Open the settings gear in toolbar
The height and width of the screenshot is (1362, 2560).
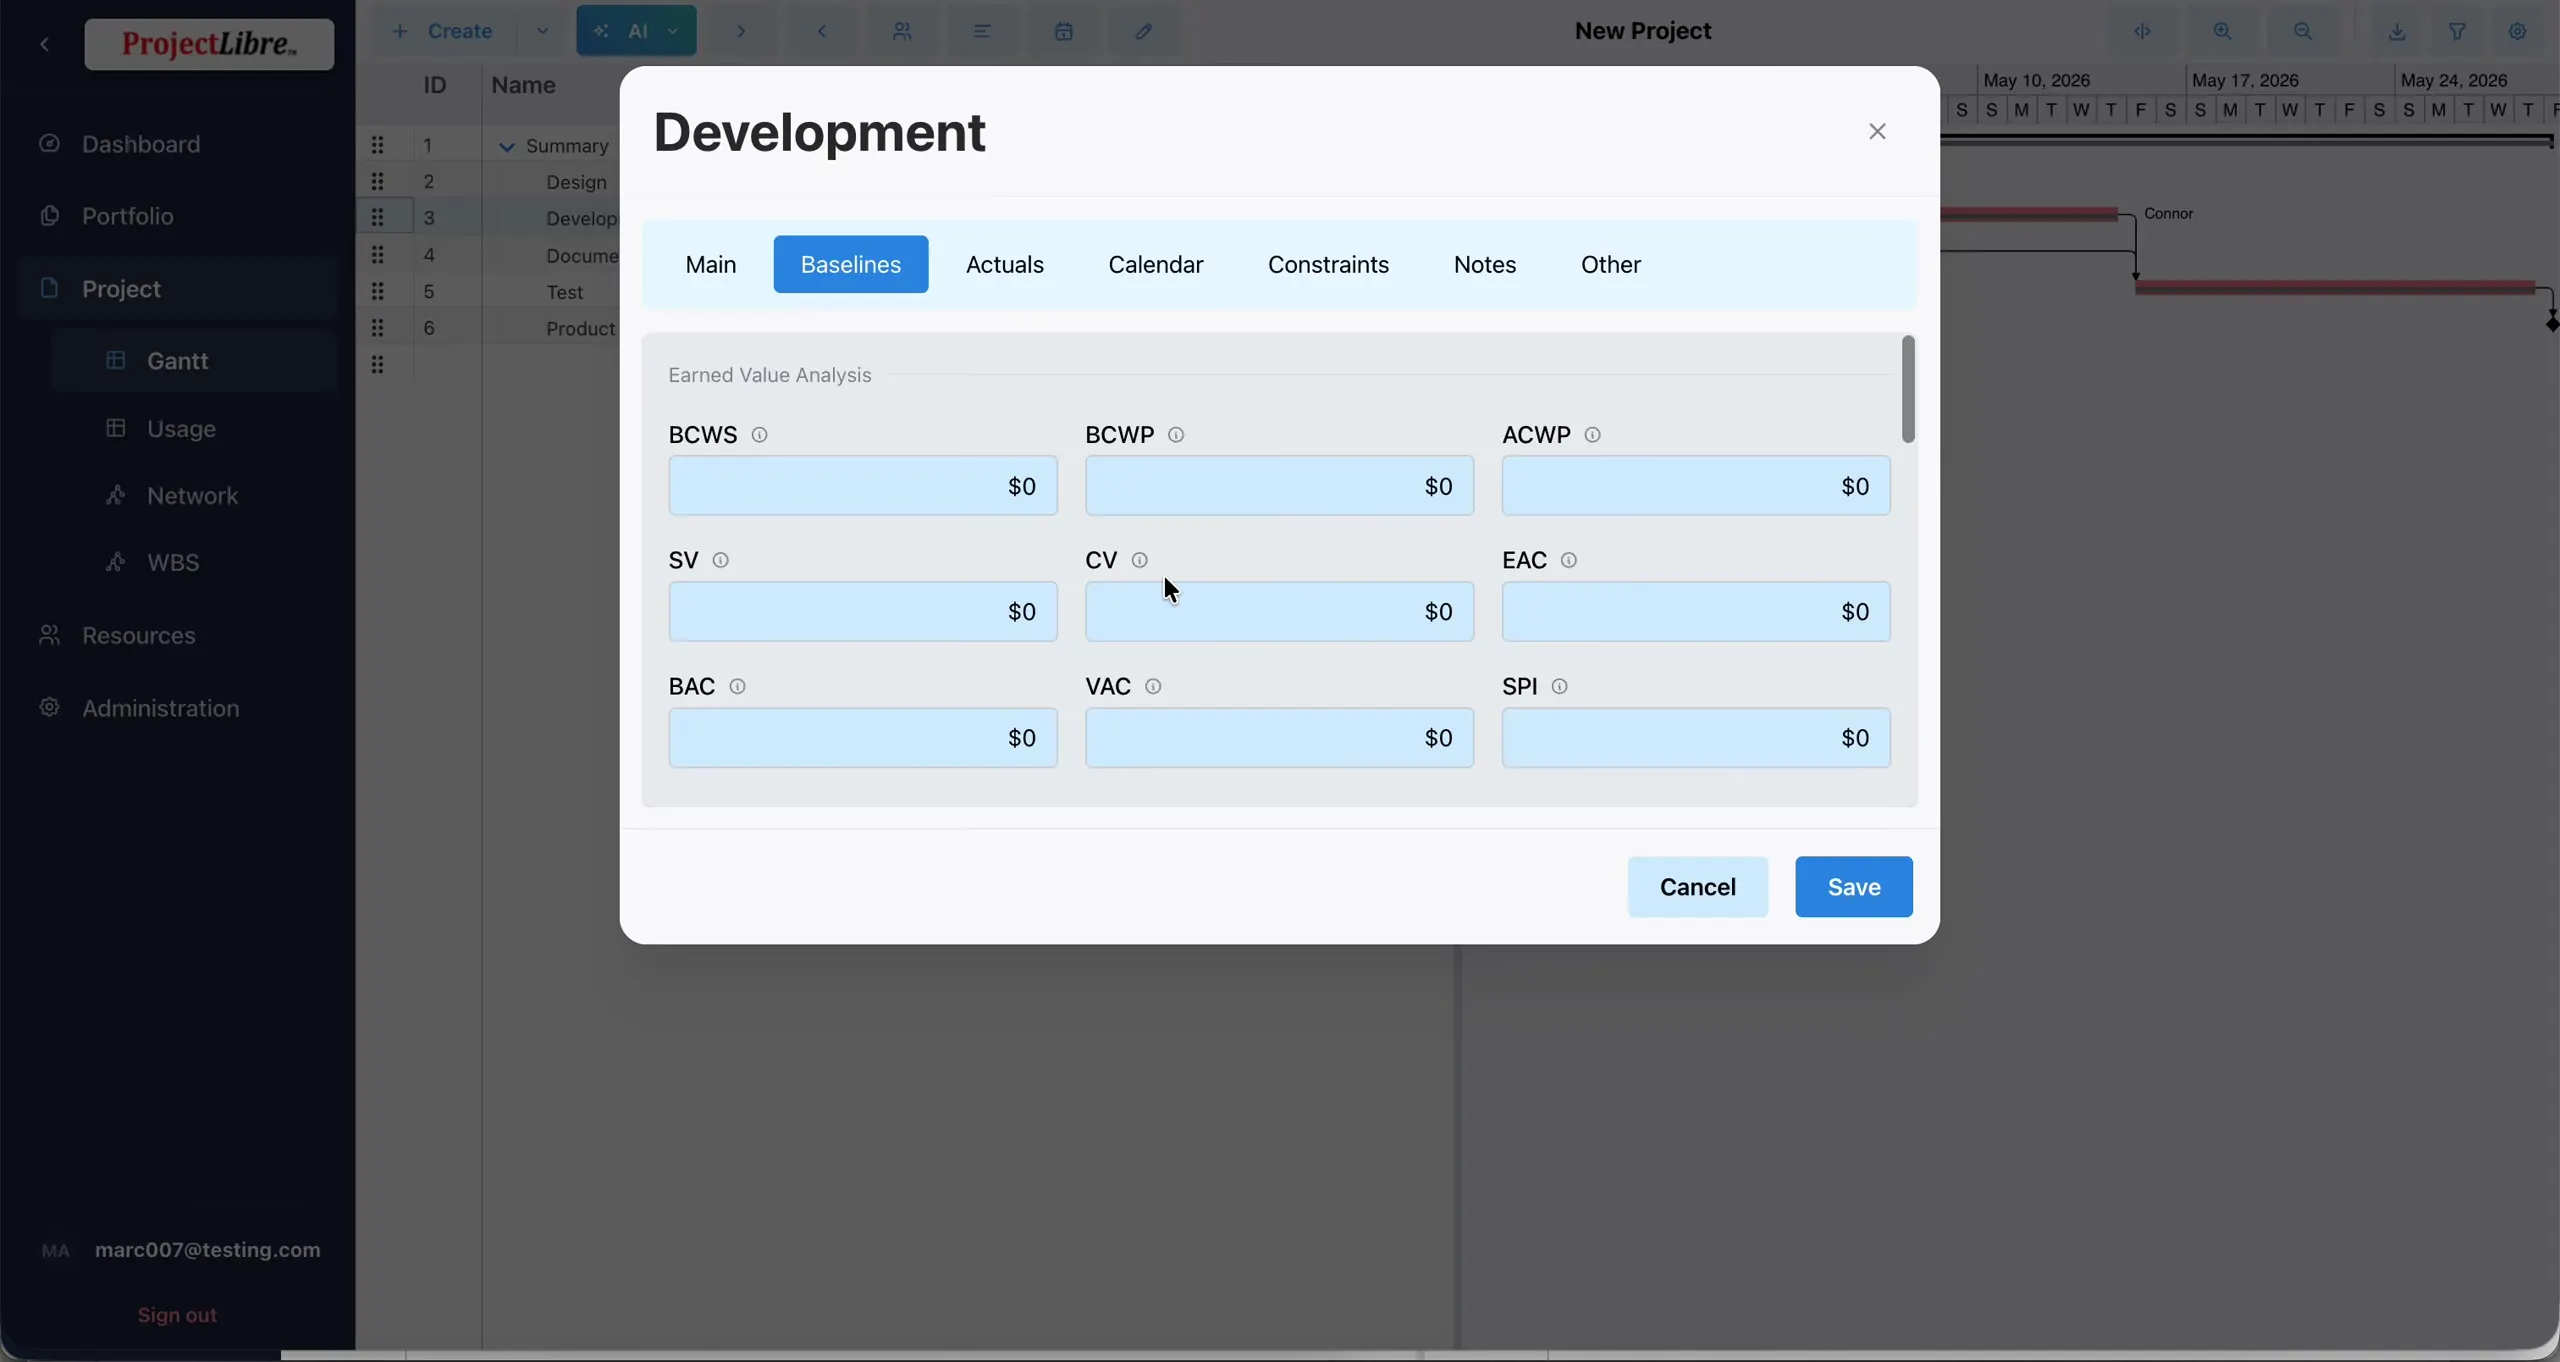click(2518, 31)
